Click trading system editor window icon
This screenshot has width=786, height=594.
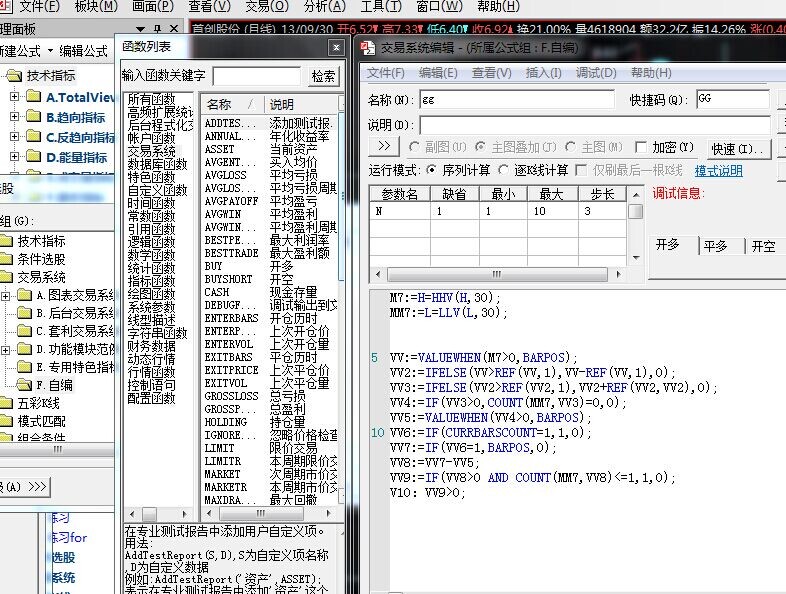[368, 48]
